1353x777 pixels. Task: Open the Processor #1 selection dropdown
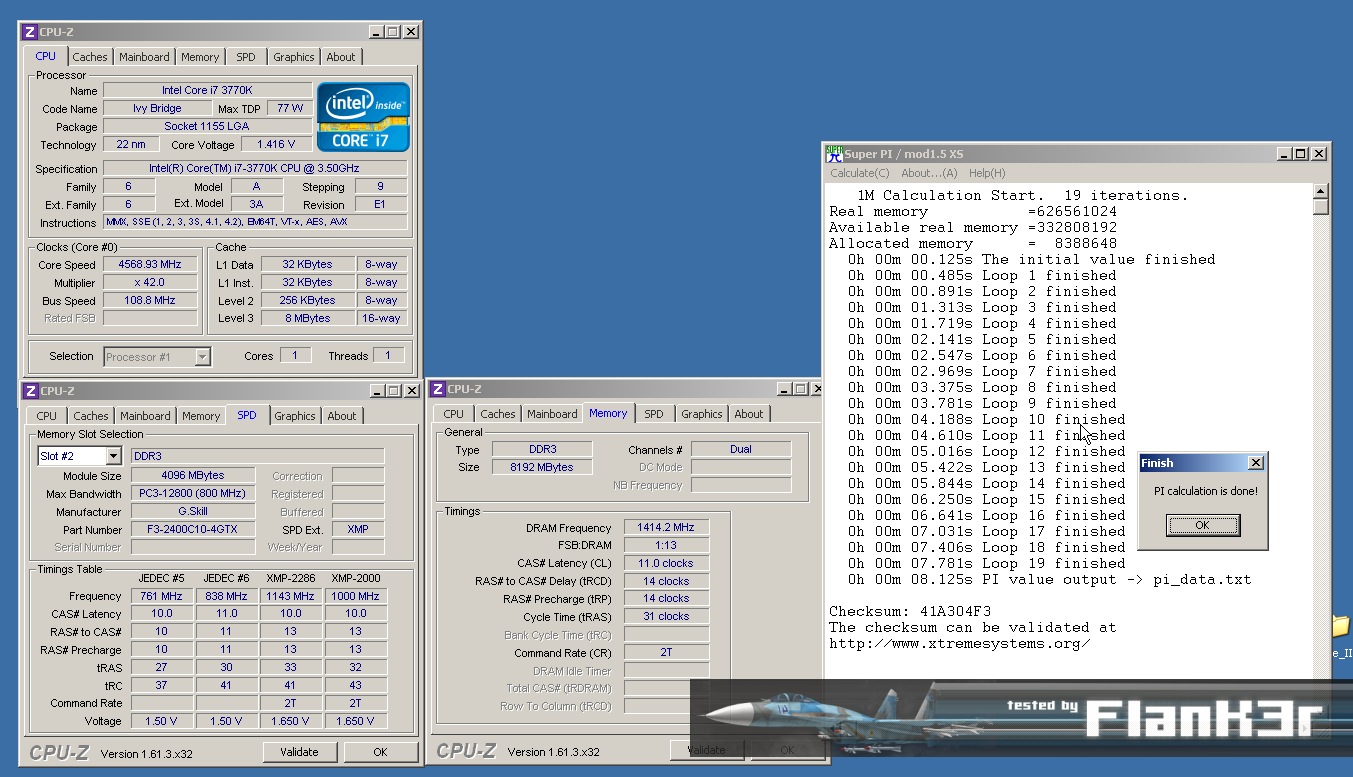pos(203,356)
